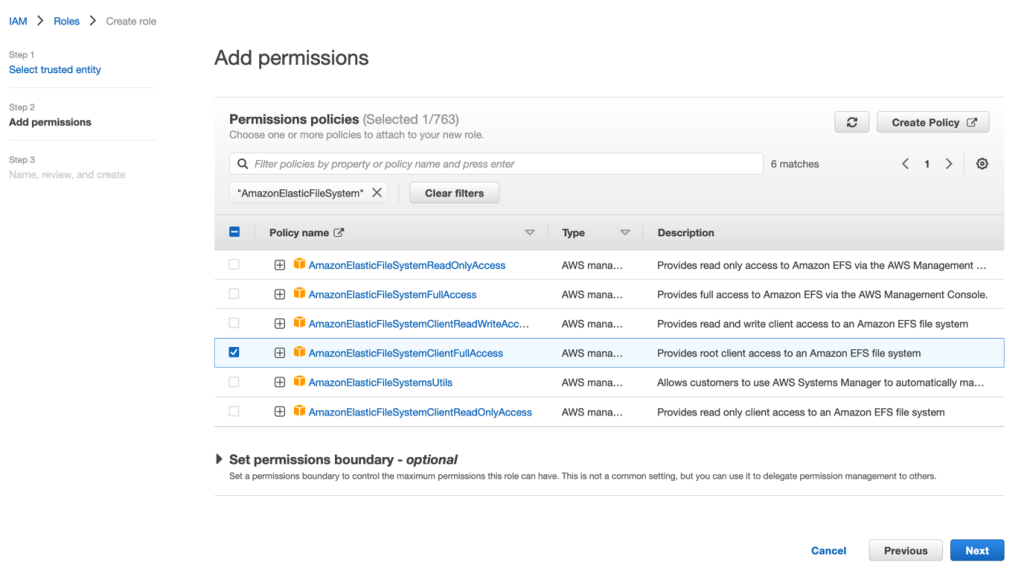Click the Description column header

[686, 232]
